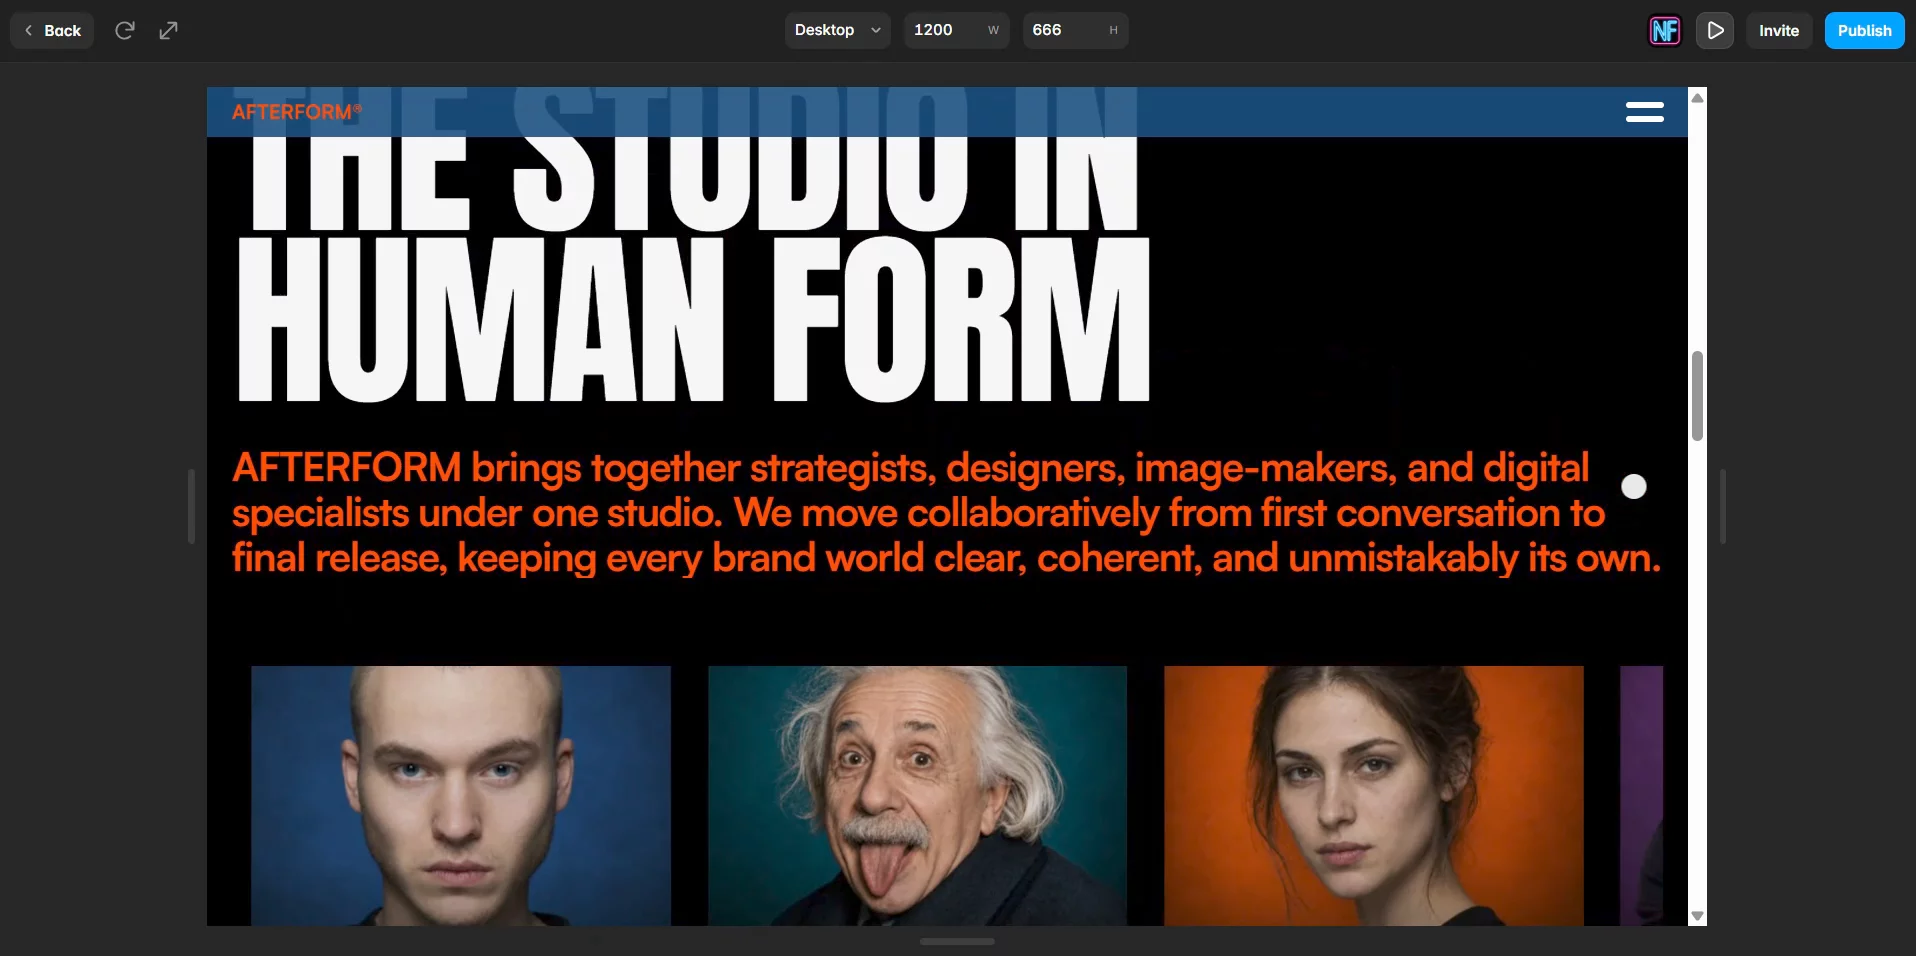Click the refresh preview icon
The width and height of the screenshot is (1916, 956).
click(125, 30)
